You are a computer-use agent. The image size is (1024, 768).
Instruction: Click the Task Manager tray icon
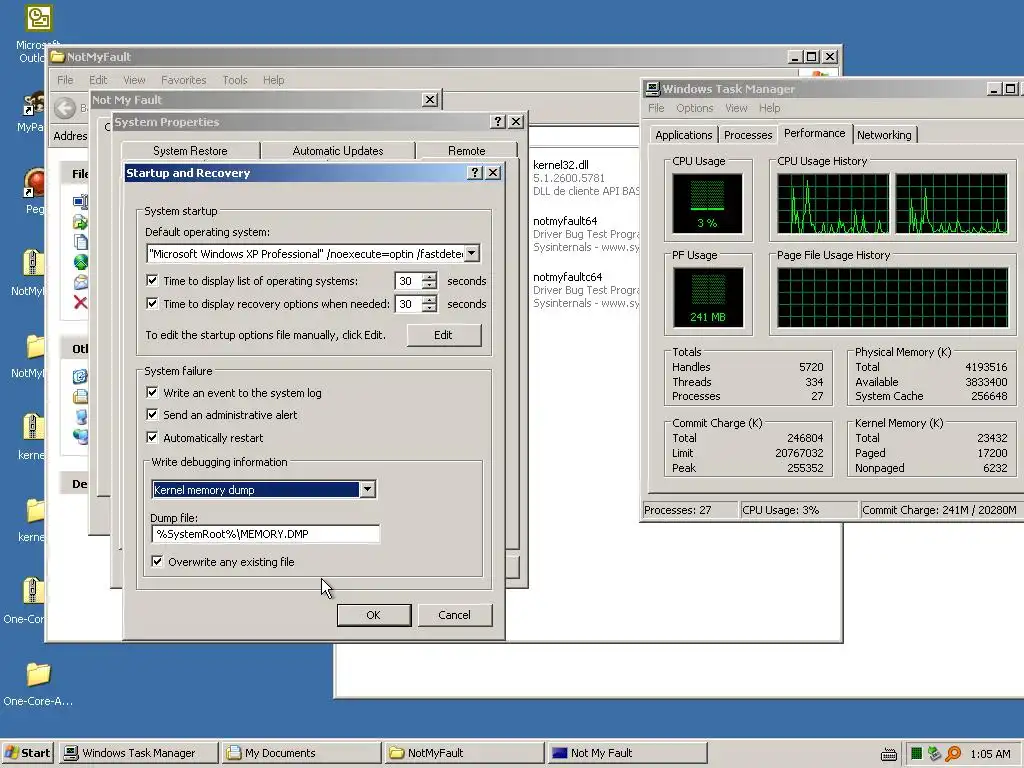[x=916, y=754]
